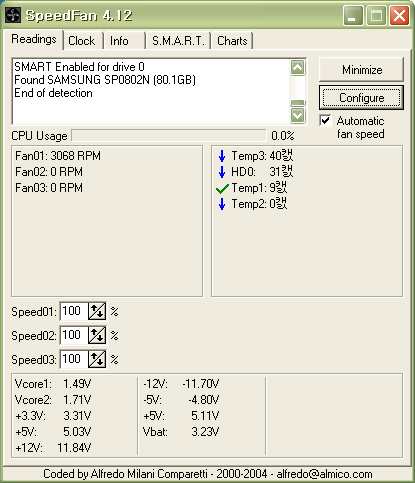Click the +3.3V 3.31V voltage reading
The width and height of the screenshot is (415, 483).
coord(53,416)
